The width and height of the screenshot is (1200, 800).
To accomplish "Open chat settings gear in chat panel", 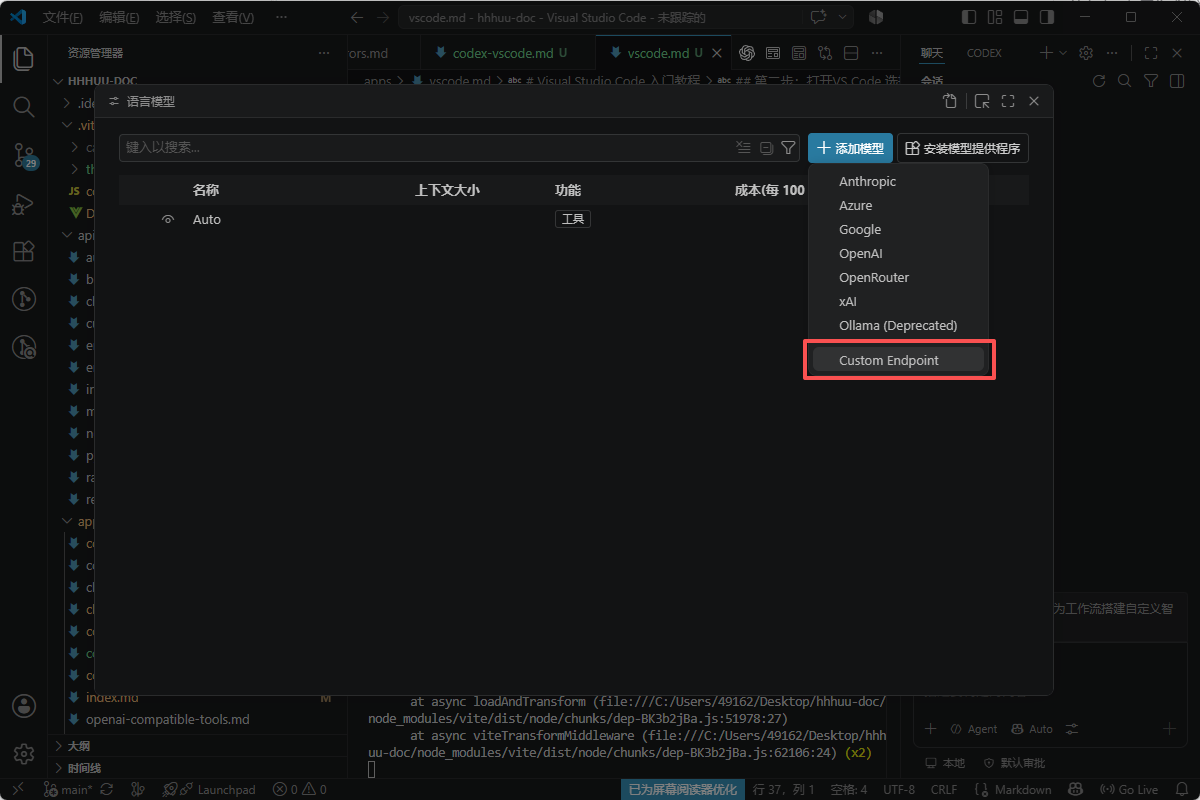I will [x=1086, y=53].
